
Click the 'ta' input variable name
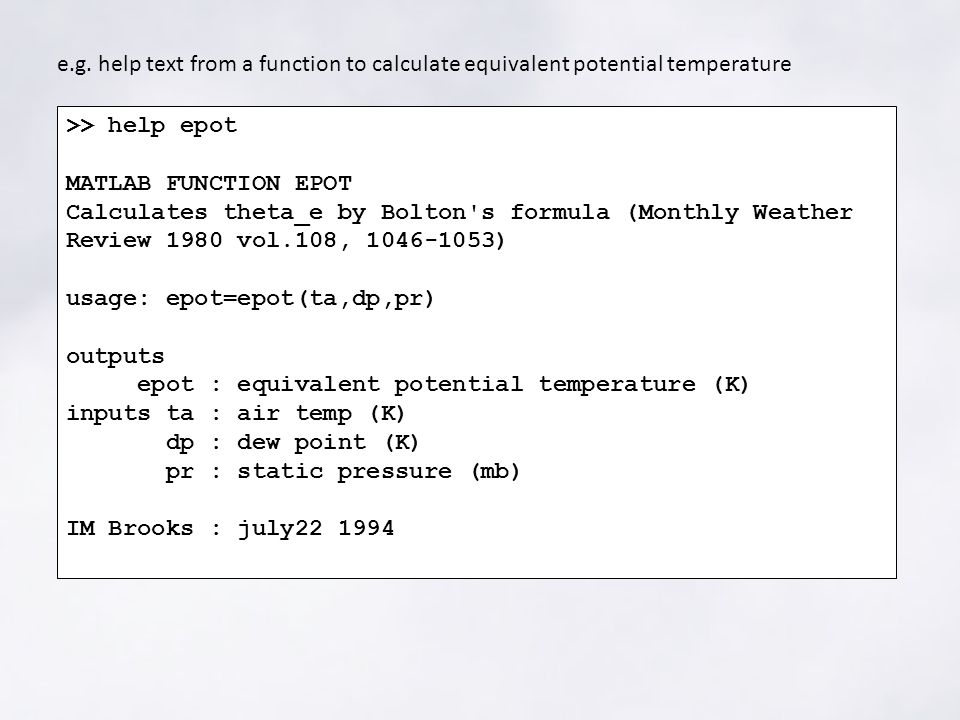(x=180, y=414)
